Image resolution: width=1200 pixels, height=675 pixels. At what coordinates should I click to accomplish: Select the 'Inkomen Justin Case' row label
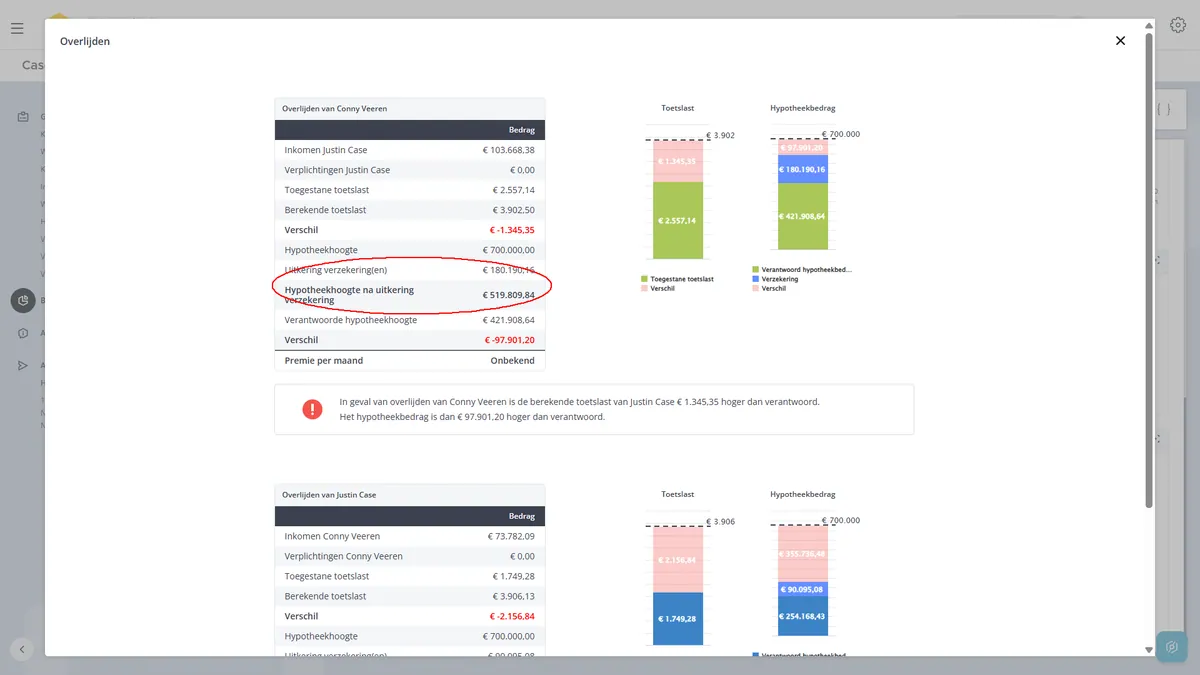tap(326, 150)
